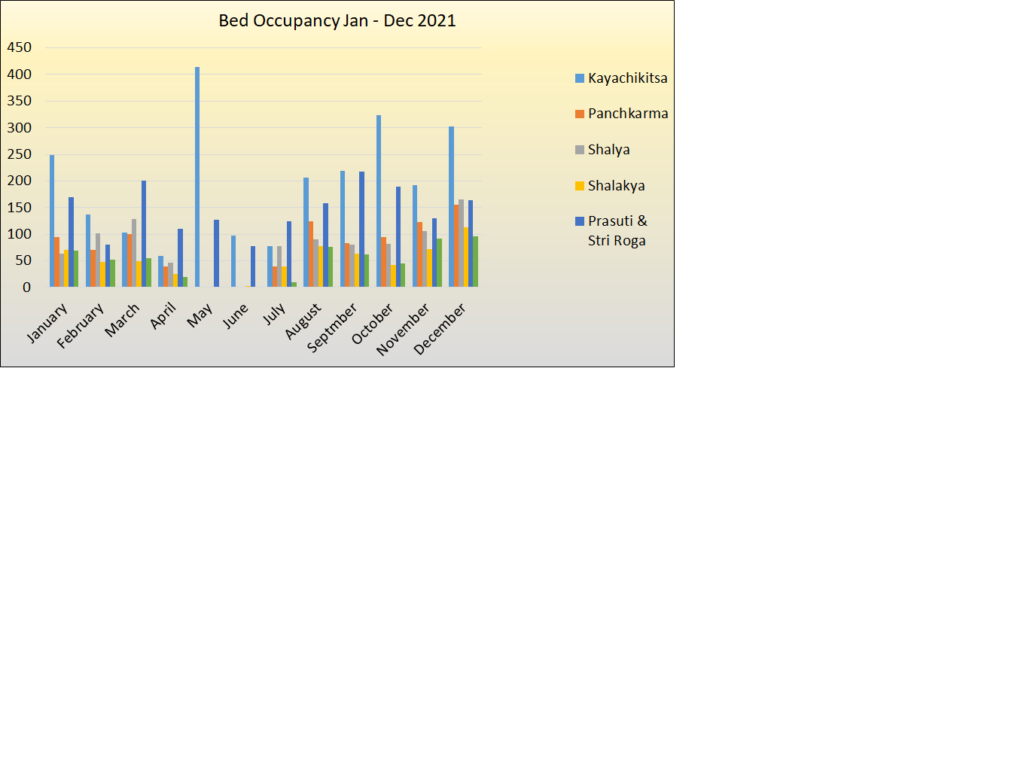The width and height of the screenshot is (1024, 782).
Task: Select the Panchkarma legend marker
Action: [x=582, y=113]
